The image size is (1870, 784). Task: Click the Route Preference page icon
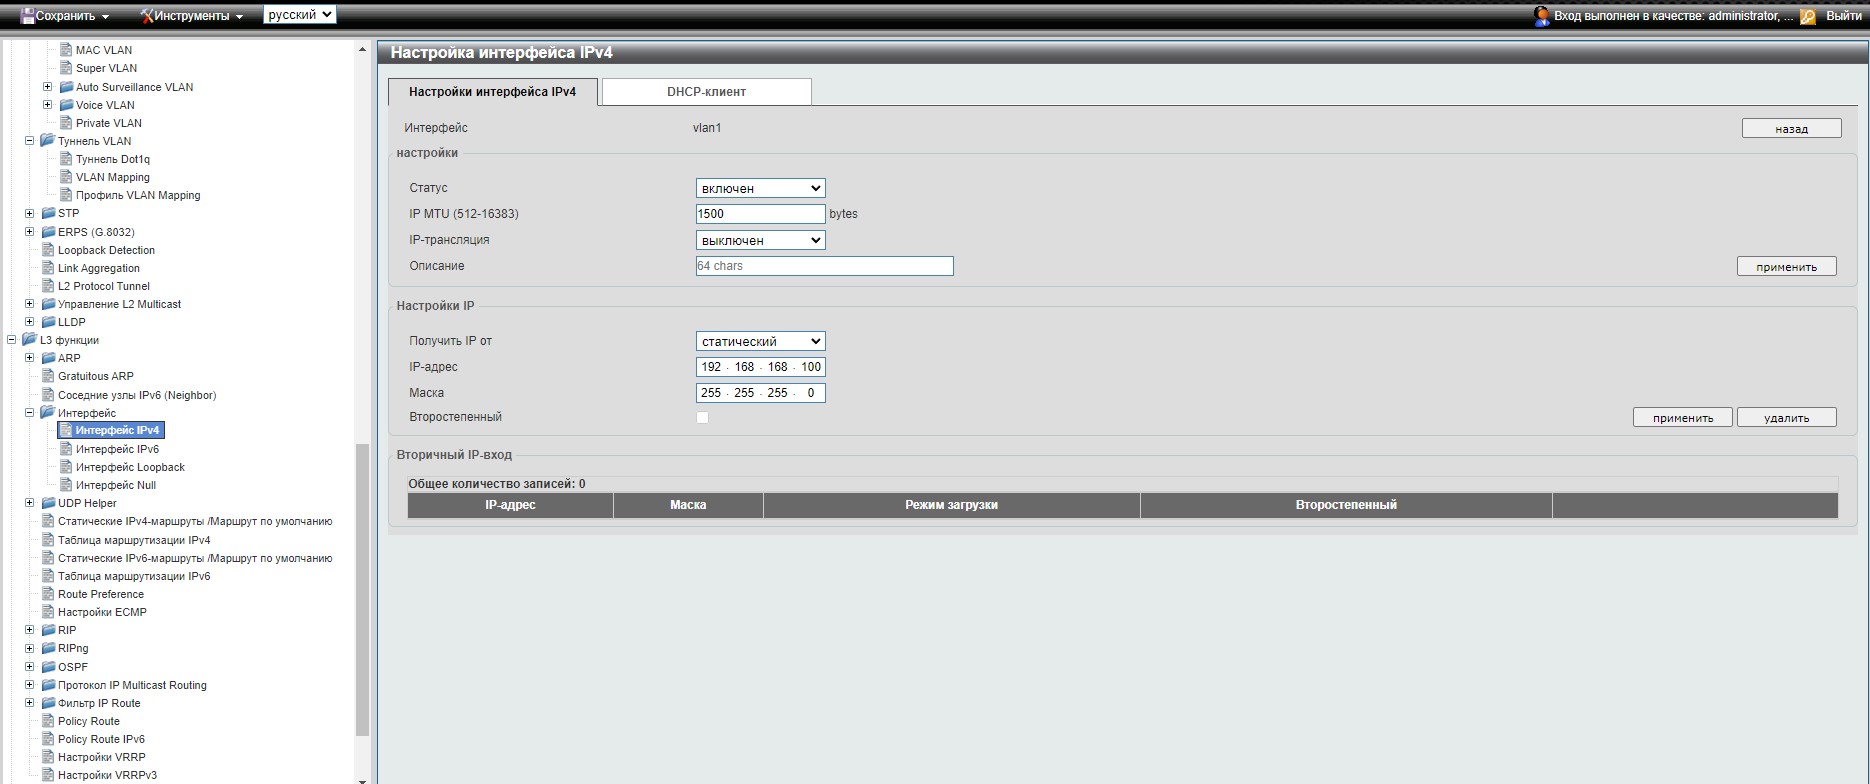tap(48, 594)
